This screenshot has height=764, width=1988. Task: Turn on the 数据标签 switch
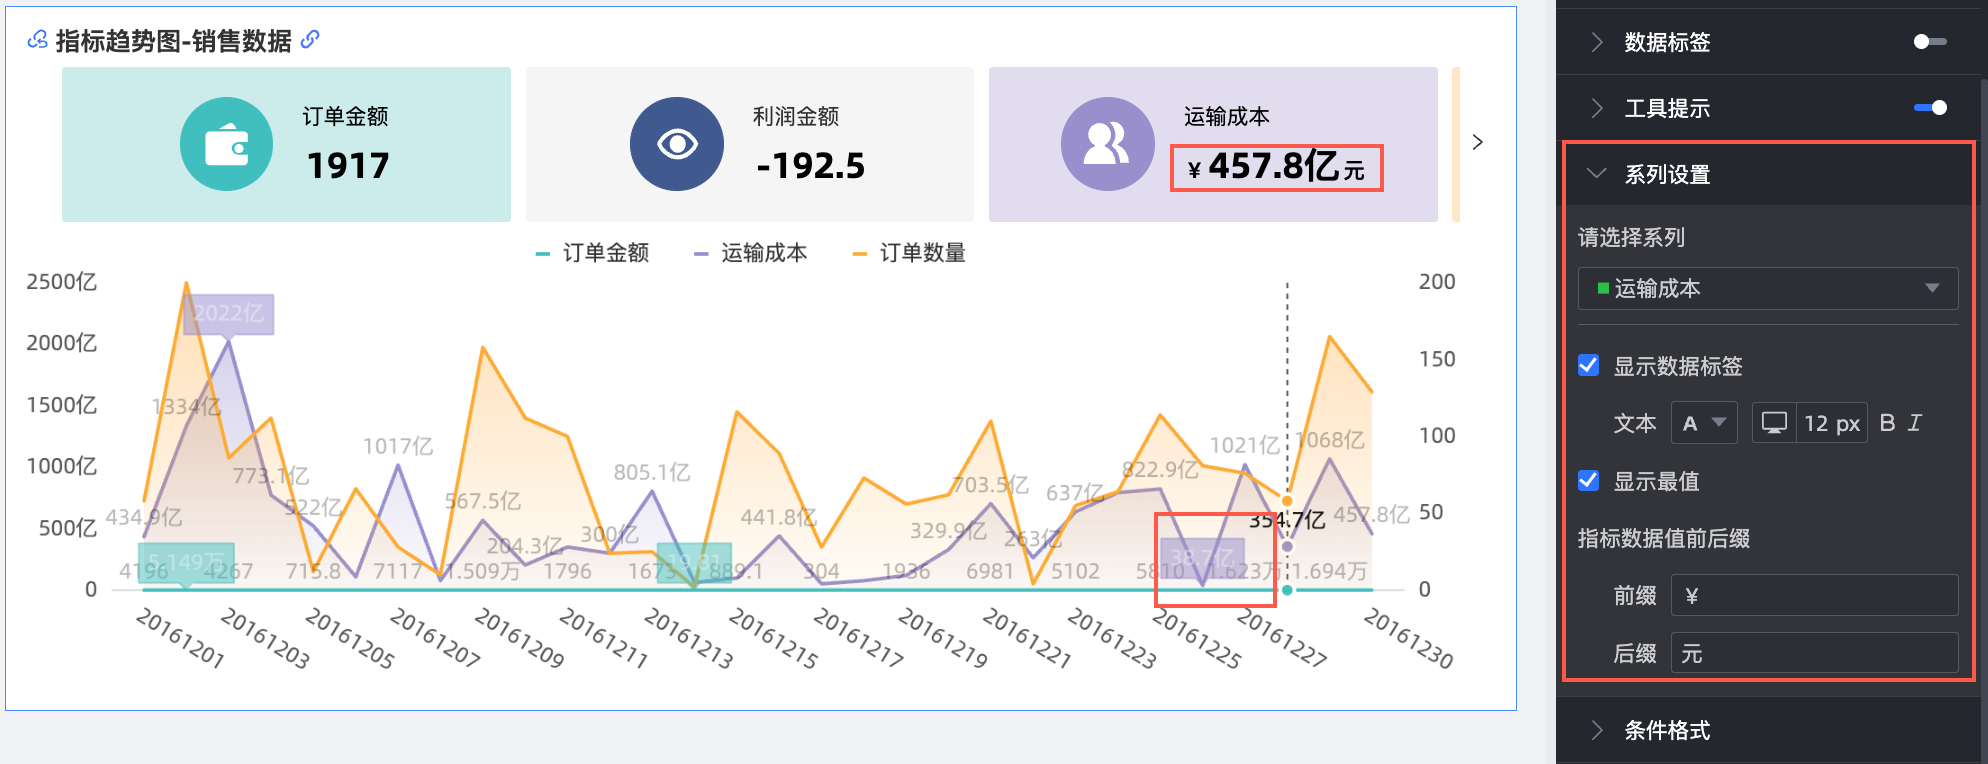pos(1929,42)
